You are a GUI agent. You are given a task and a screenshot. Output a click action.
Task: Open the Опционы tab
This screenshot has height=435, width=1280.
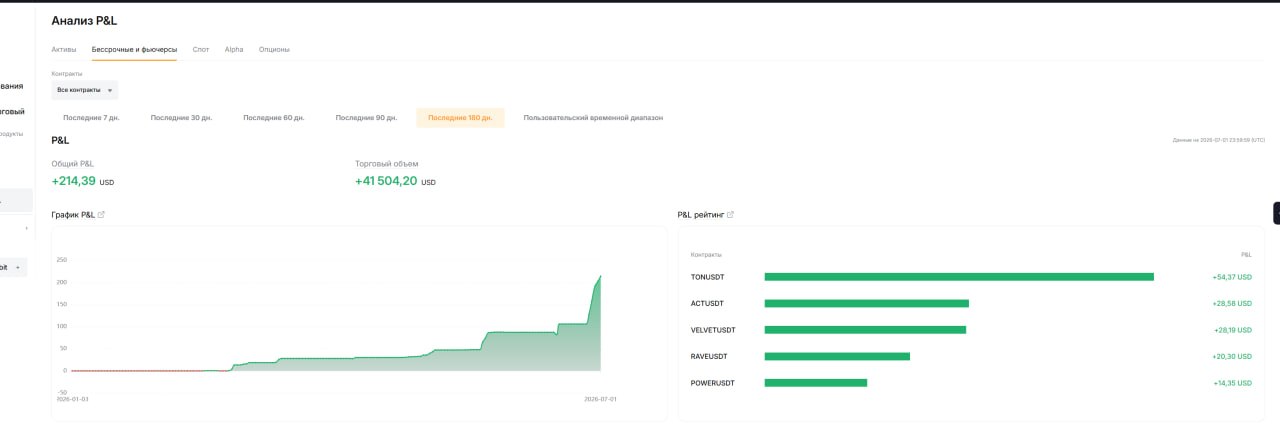point(274,49)
